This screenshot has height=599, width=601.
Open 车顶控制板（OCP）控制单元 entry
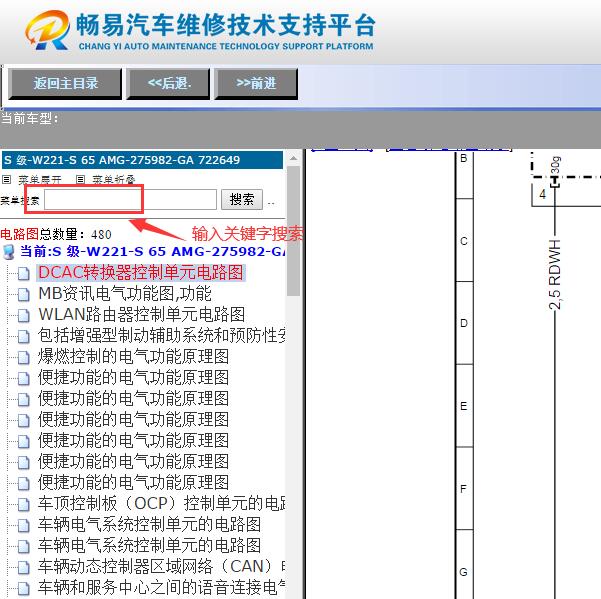click(161, 503)
